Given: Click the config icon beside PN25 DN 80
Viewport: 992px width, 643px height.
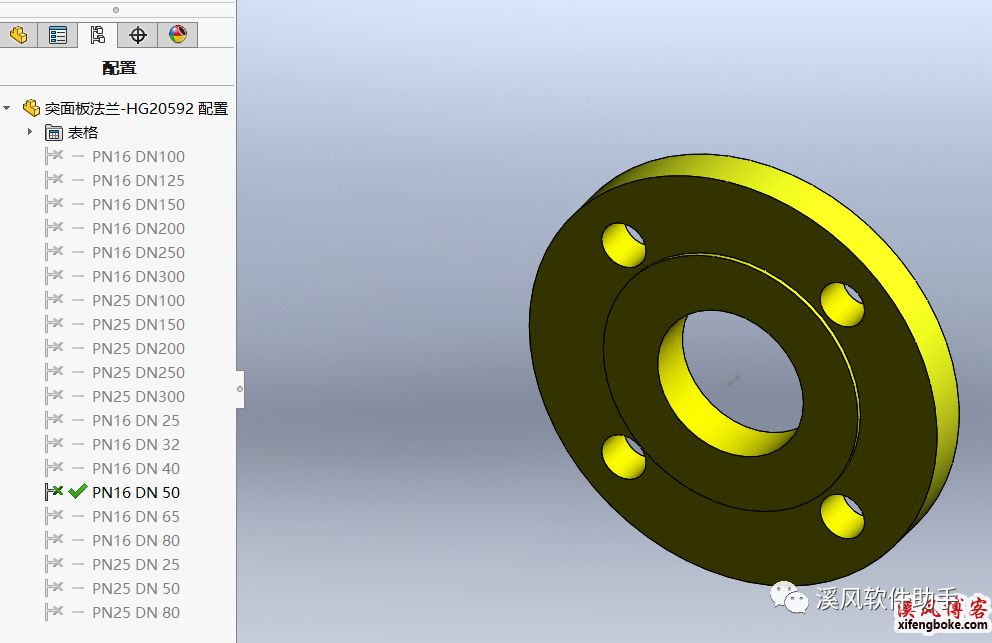Looking at the screenshot, I should coord(54,612).
